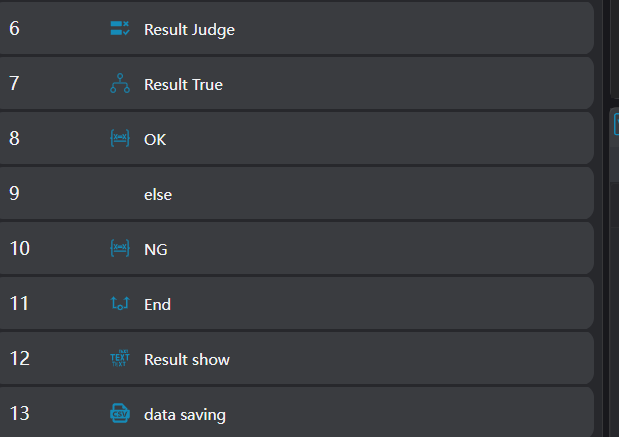The width and height of the screenshot is (619, 437).
Task: Select the Result Judge step label
Action: (189, 29)
